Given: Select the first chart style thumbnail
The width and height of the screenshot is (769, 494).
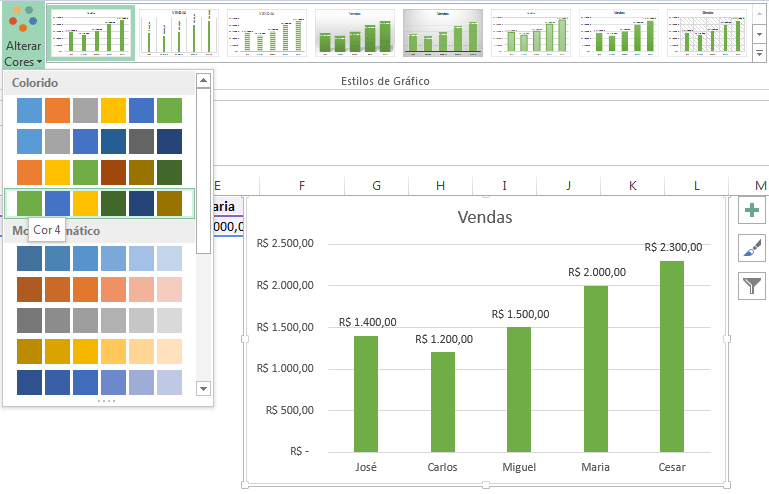Looking at the screenshot, I should tap(91, 33).
